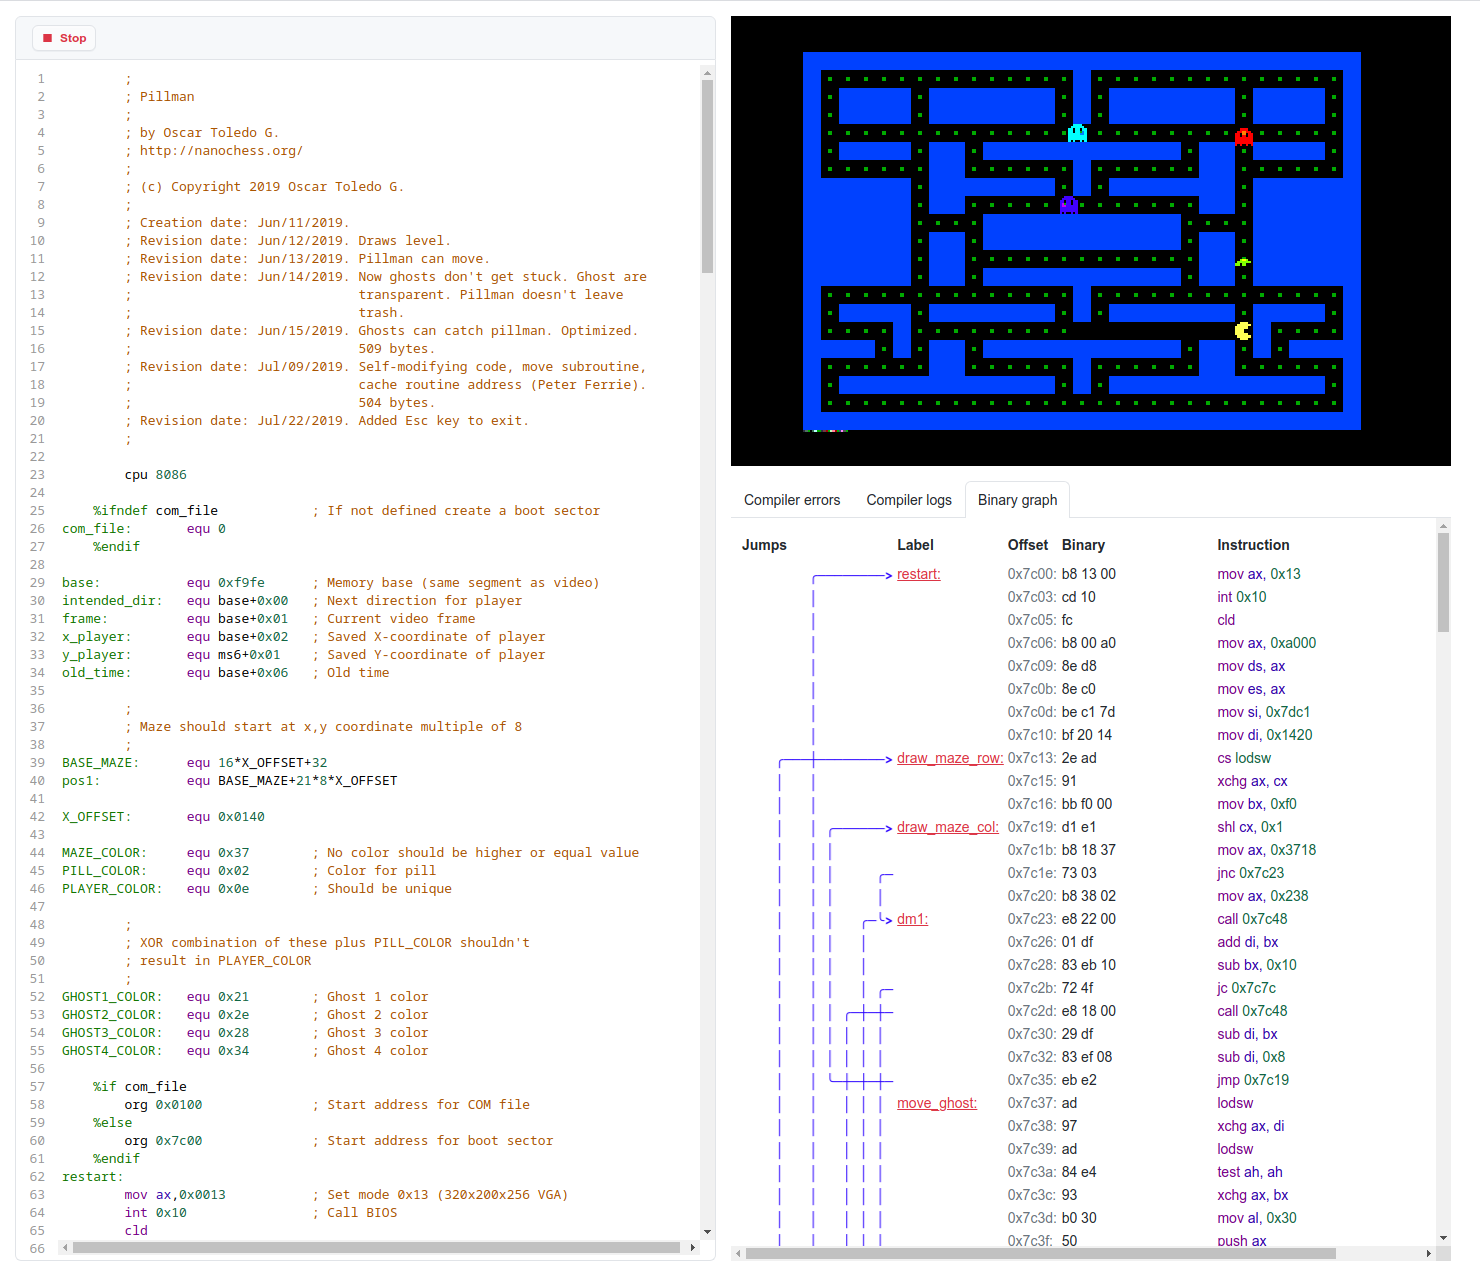1480x1281 pixels.
Task: Open the Compiler logs tab
Action: pyautogui.click(x=909, y=500)
